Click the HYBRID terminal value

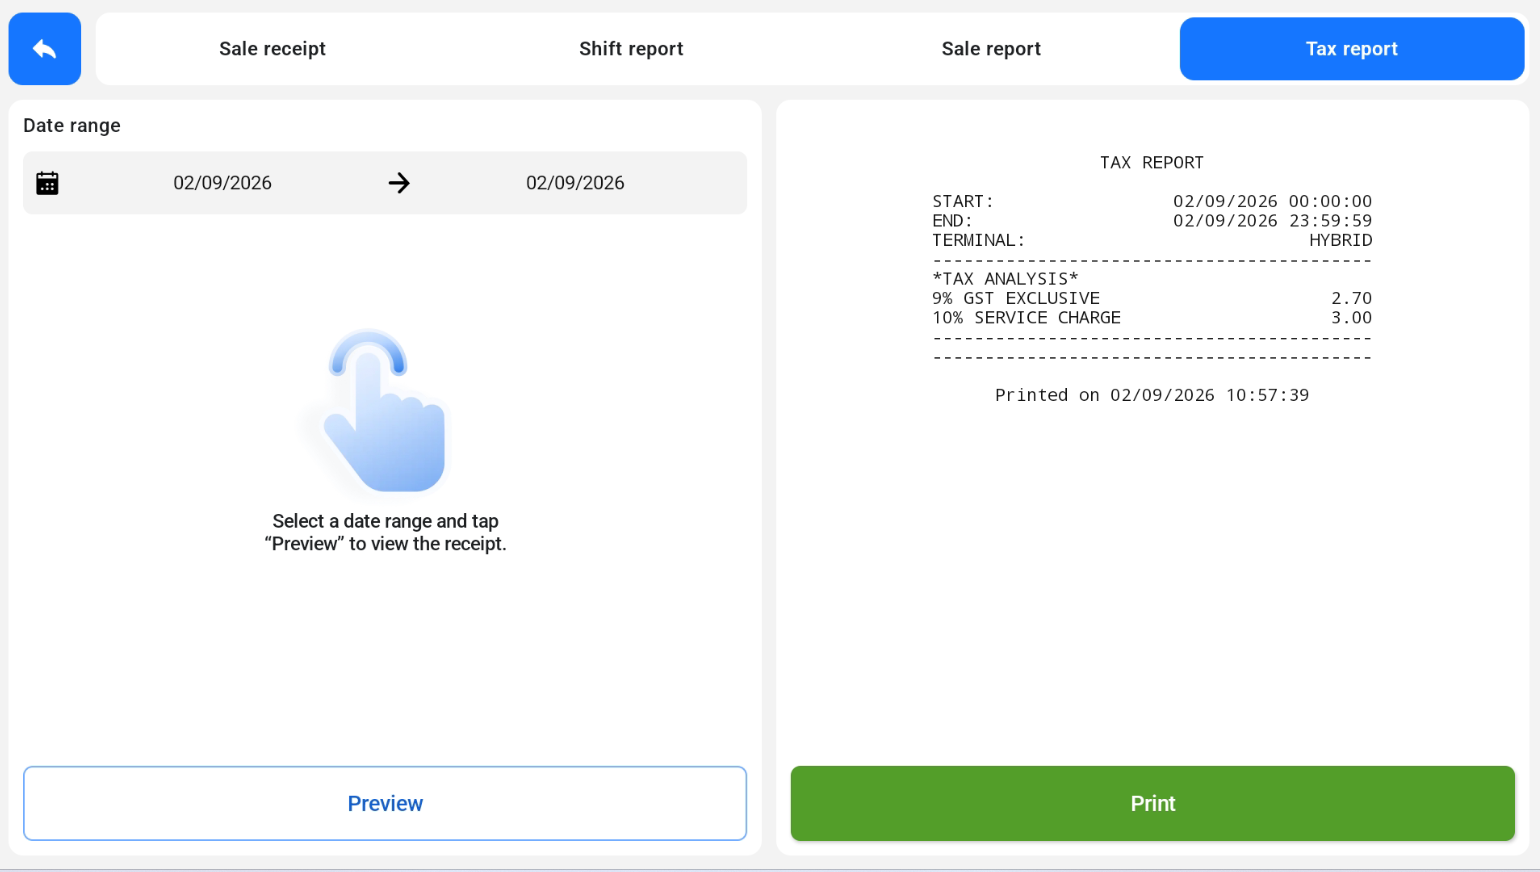click(1341, 240)
